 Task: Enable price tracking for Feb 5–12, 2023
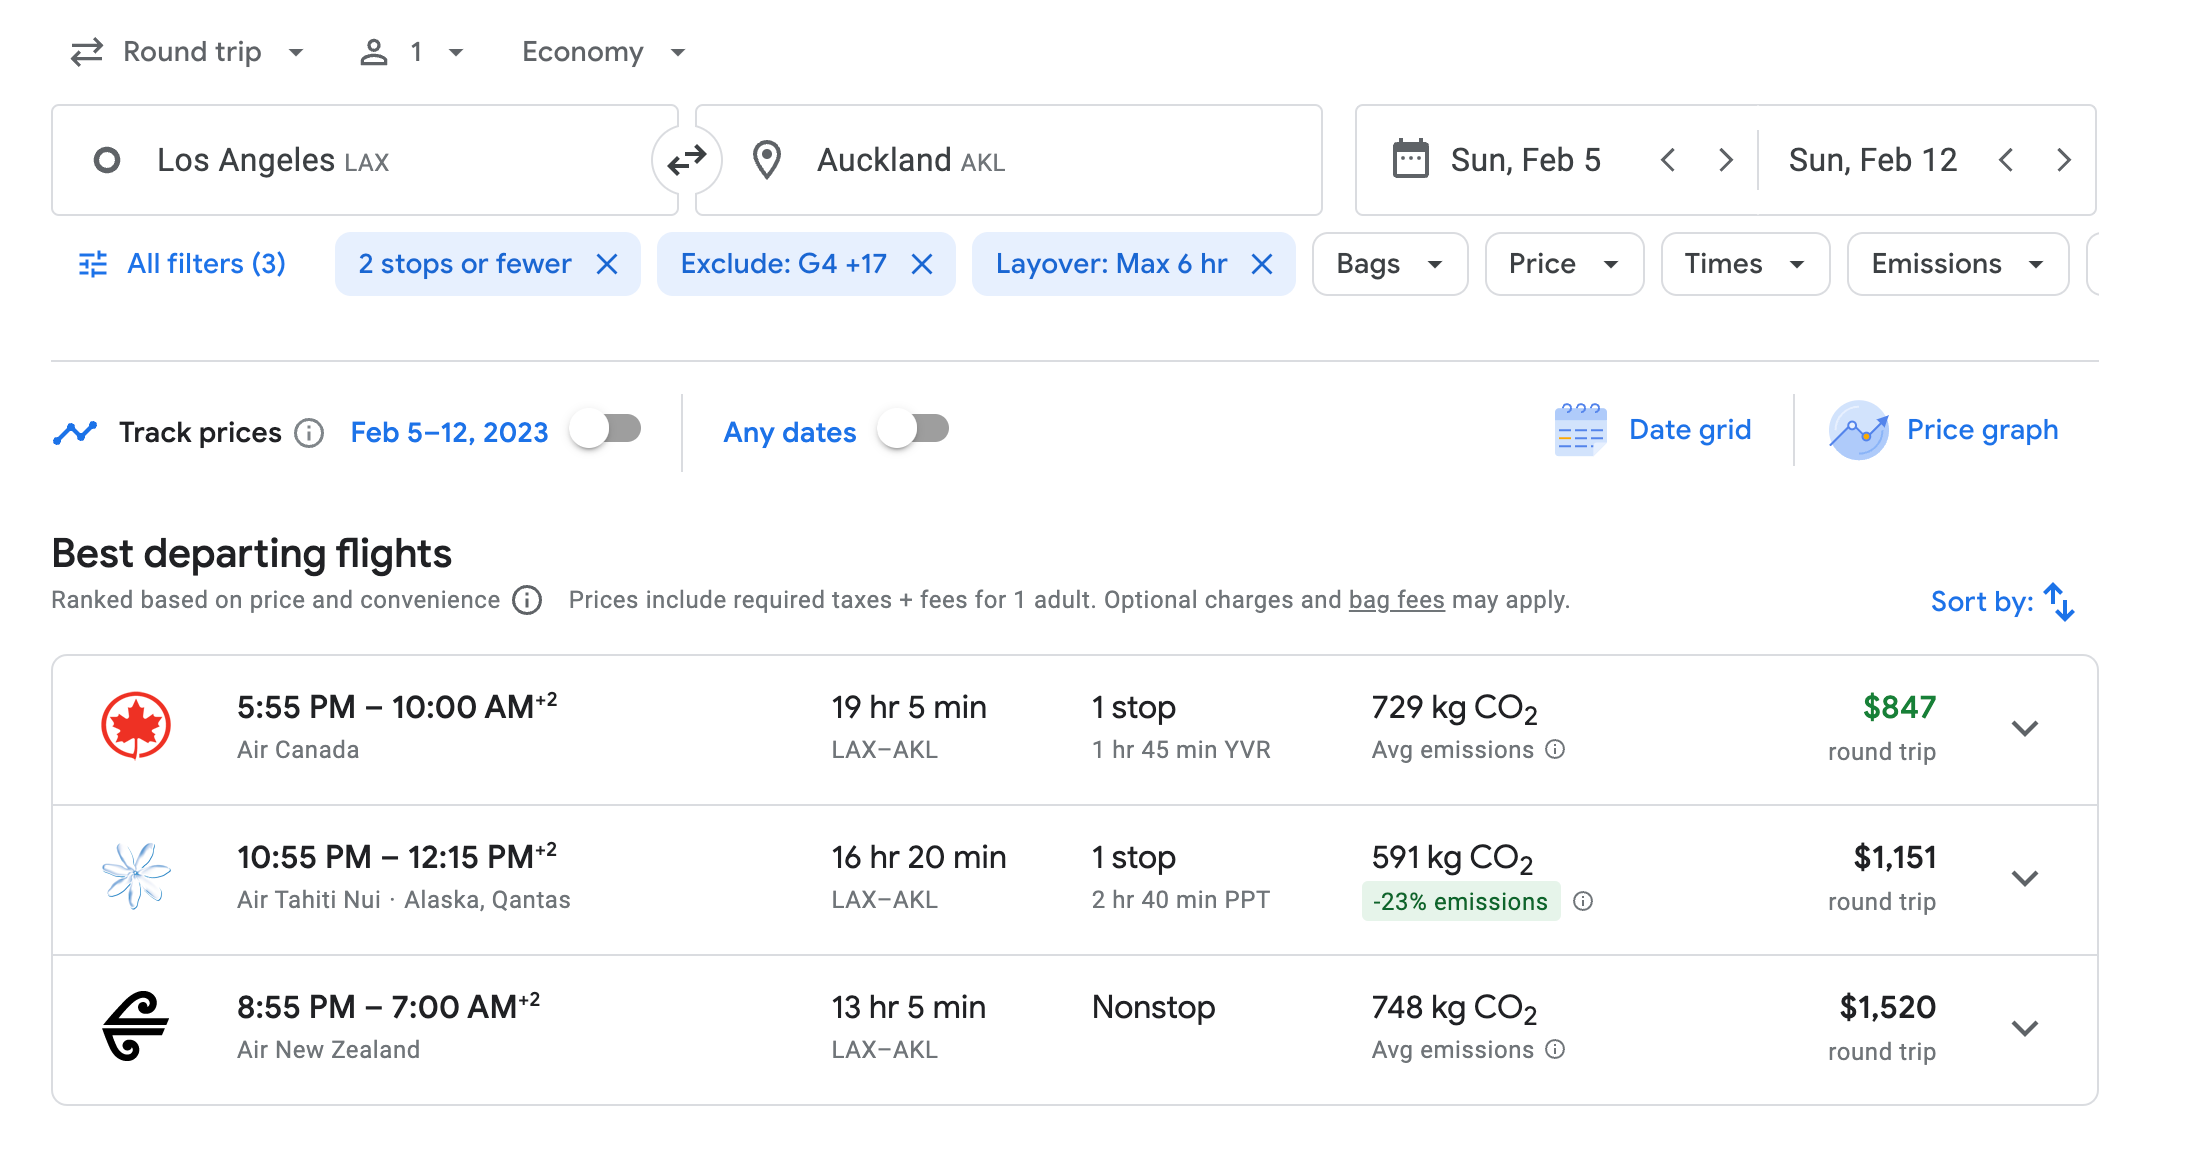606,430
